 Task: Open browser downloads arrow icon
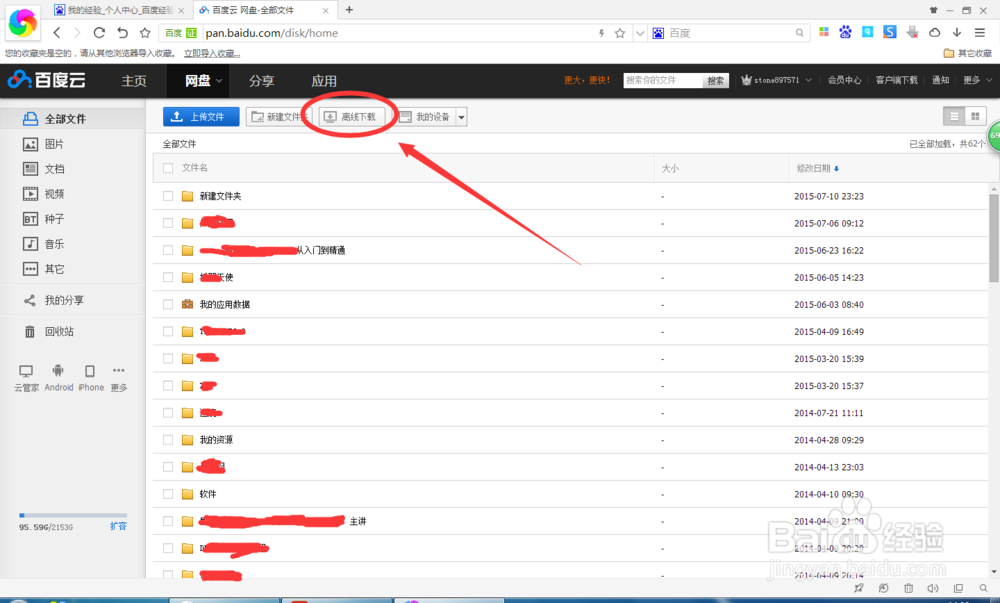point(957,33)
